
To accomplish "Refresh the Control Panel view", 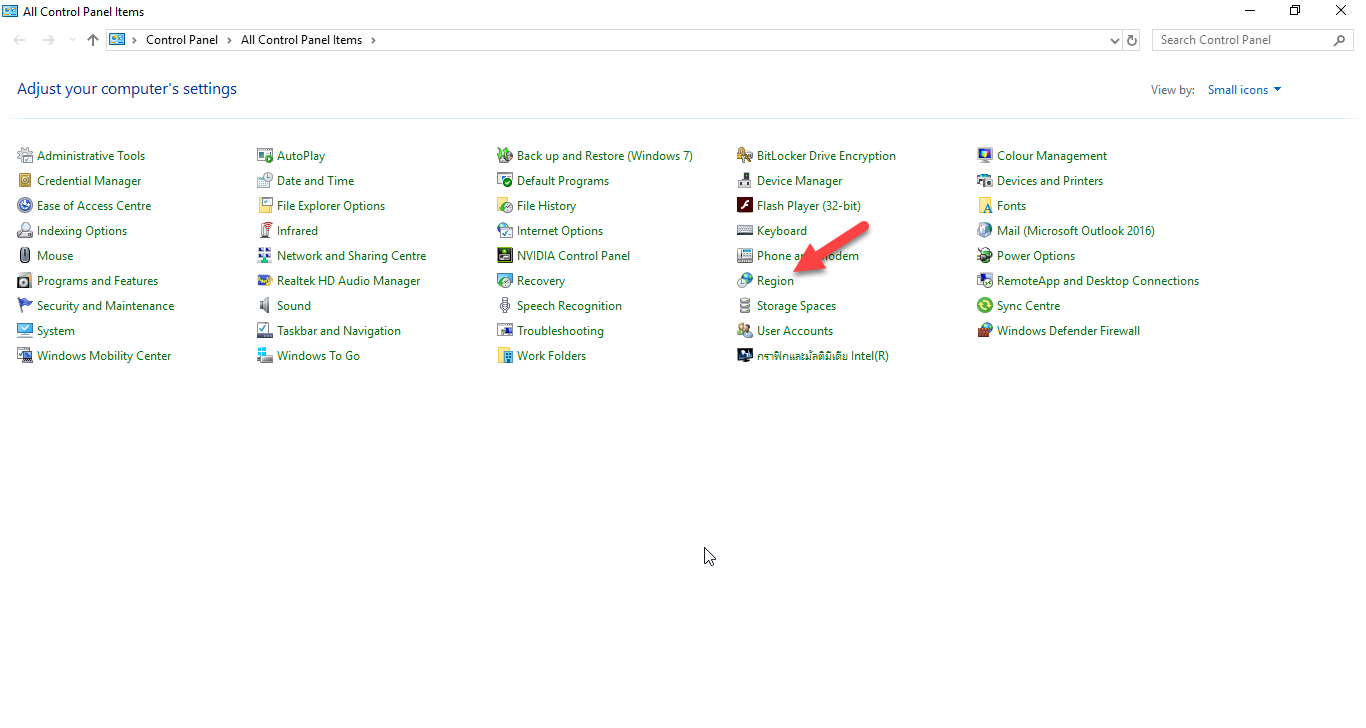I will pyautogui.click(x=1132, y=40).
